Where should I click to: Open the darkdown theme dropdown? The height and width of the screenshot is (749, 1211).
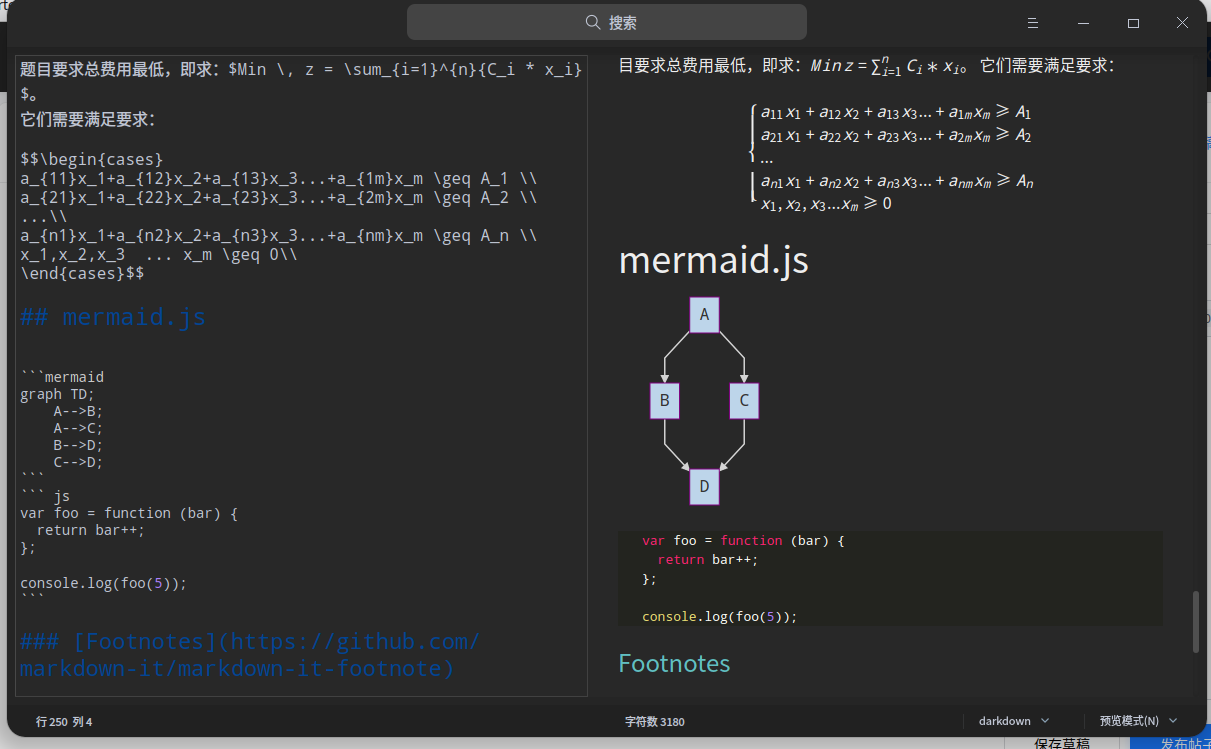coord(1014,721)
